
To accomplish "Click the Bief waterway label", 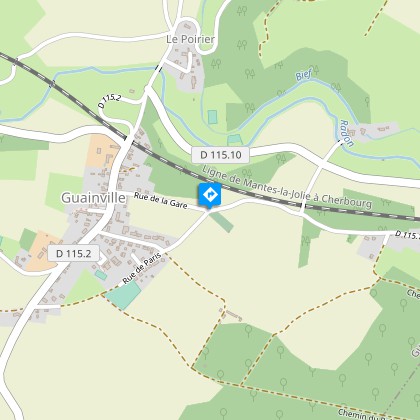I will tap(303, 75).
